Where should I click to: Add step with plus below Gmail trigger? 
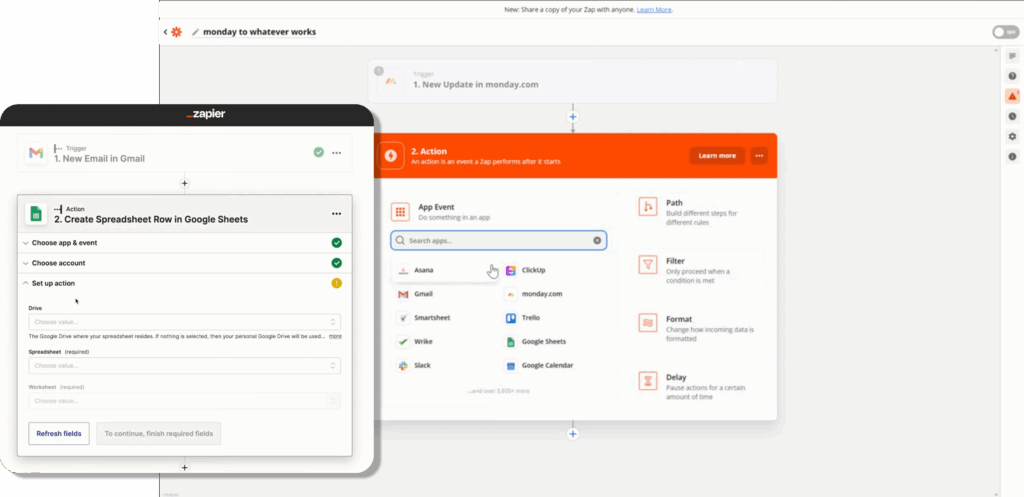[185, 184]
